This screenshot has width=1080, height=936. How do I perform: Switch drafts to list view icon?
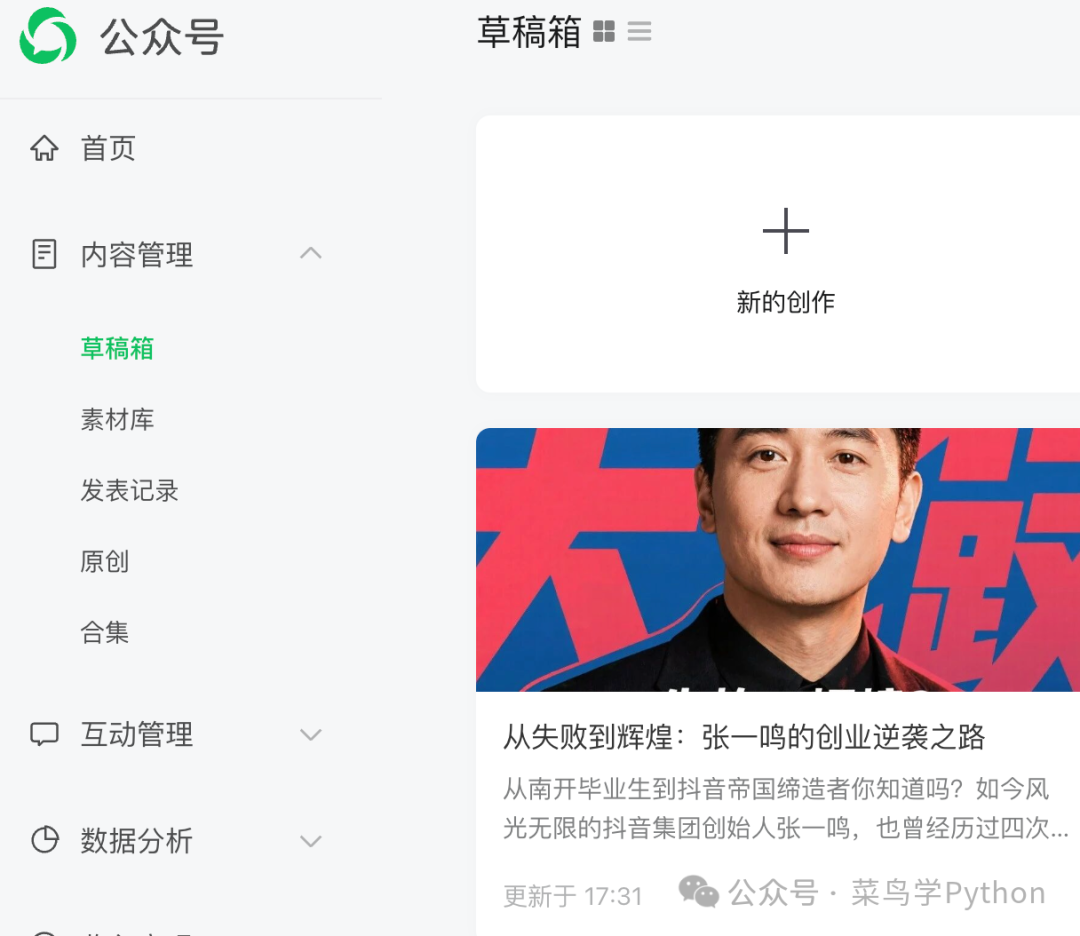click(639, 32)
